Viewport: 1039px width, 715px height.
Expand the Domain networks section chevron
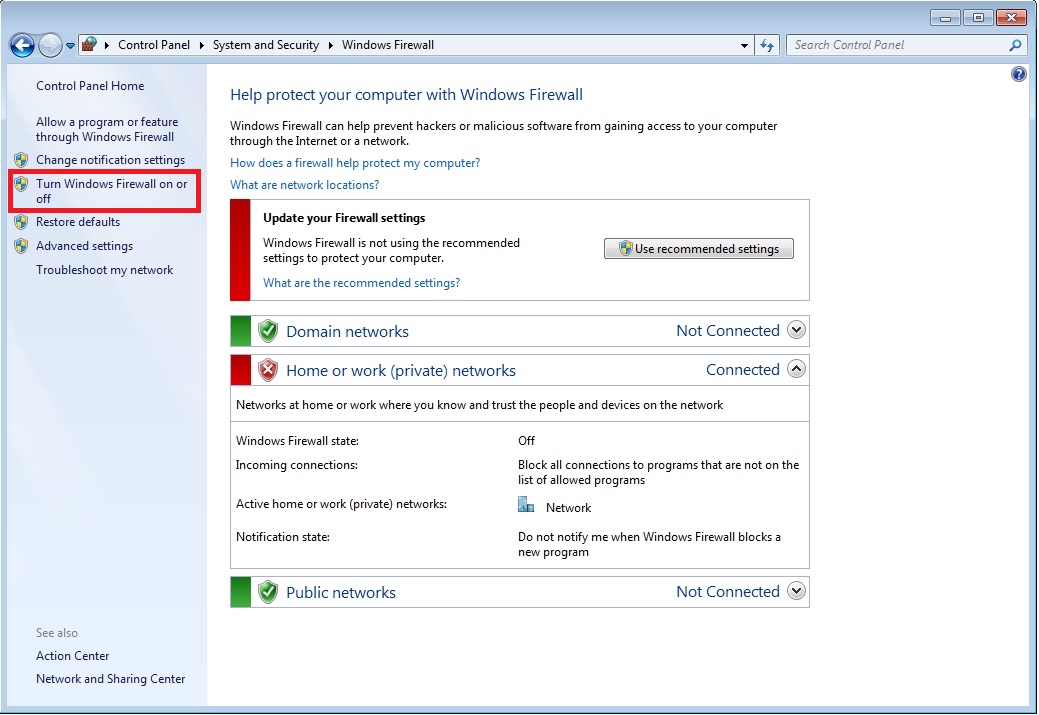click(x=796, y=330)
